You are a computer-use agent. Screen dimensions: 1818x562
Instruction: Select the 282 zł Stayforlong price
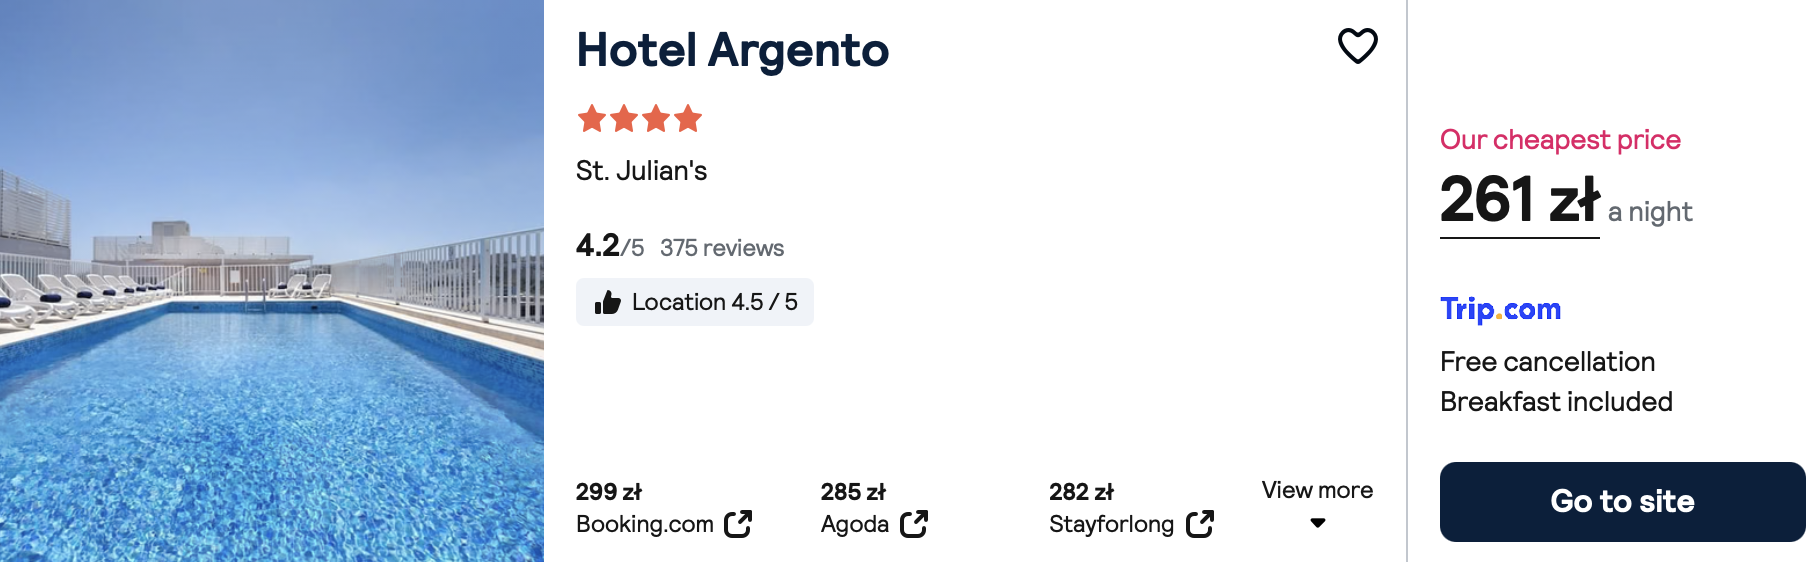point(1081,492)
